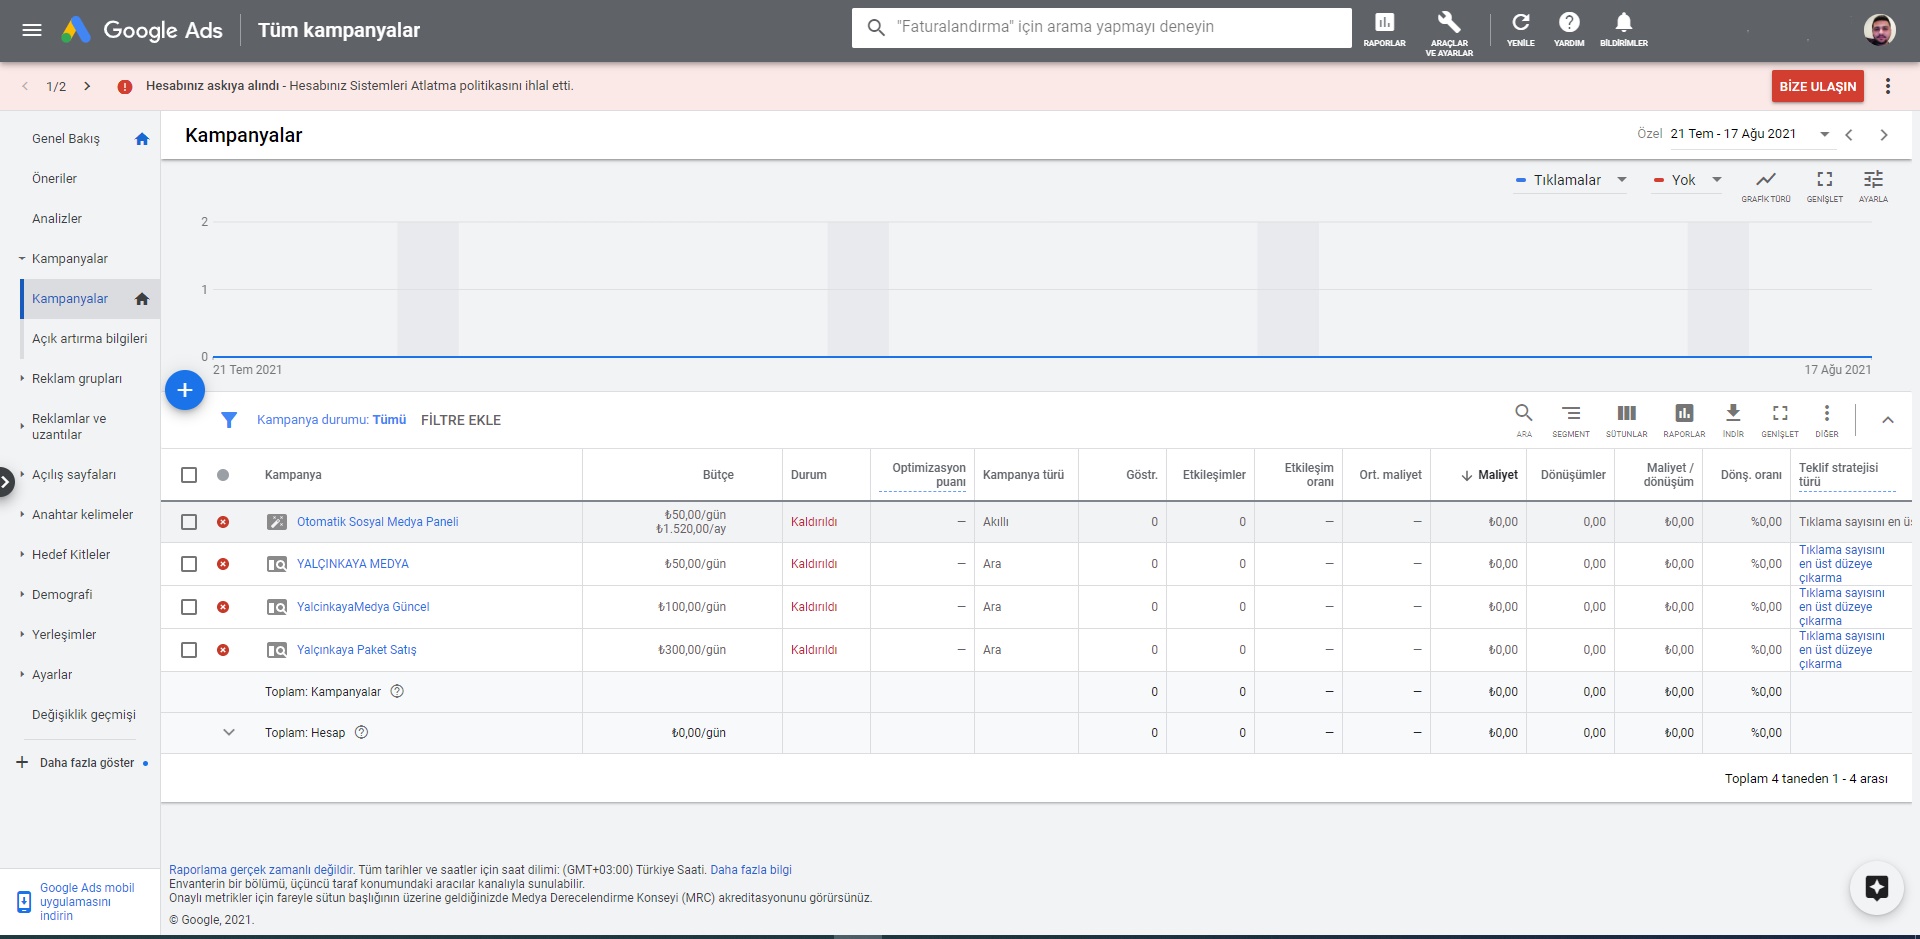
Task: Click the Google Ads logo
Action: [142, 30]
